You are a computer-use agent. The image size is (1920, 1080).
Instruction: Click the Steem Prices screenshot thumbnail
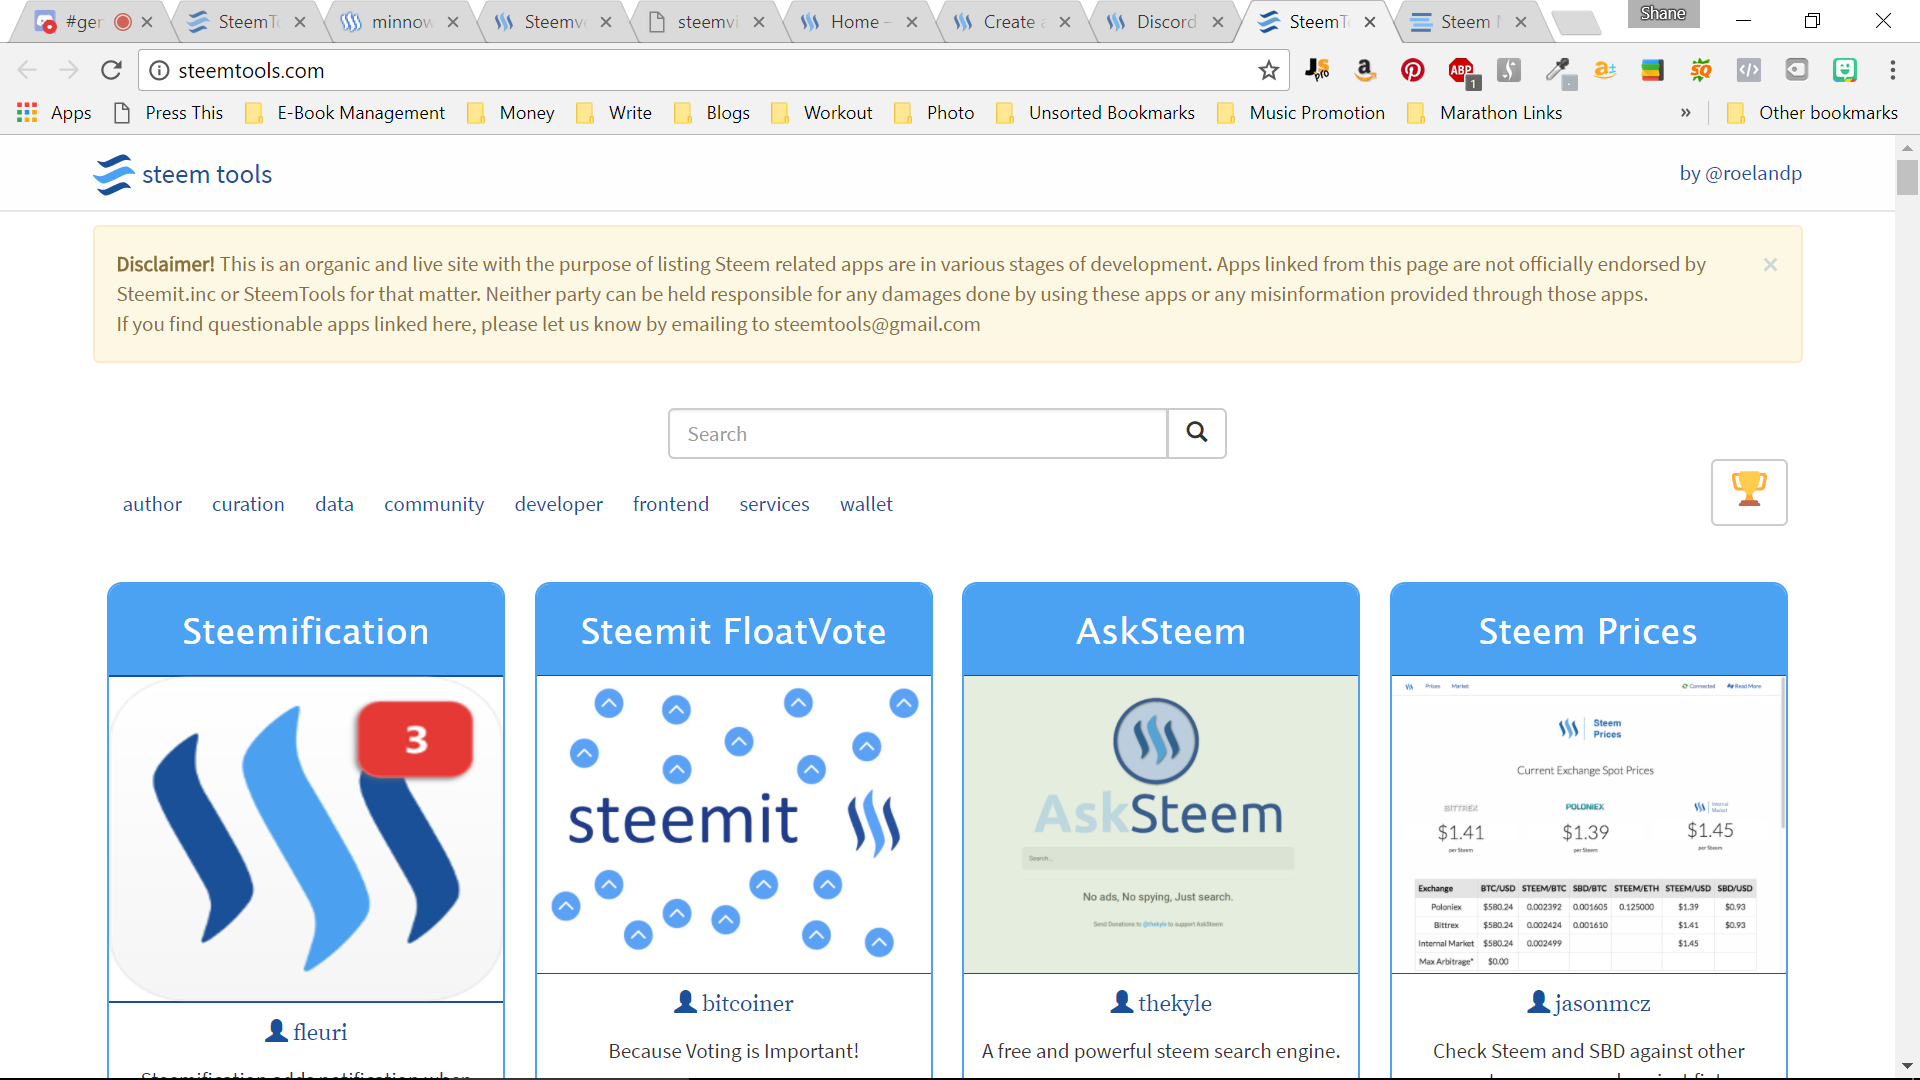click(1588, 824)
